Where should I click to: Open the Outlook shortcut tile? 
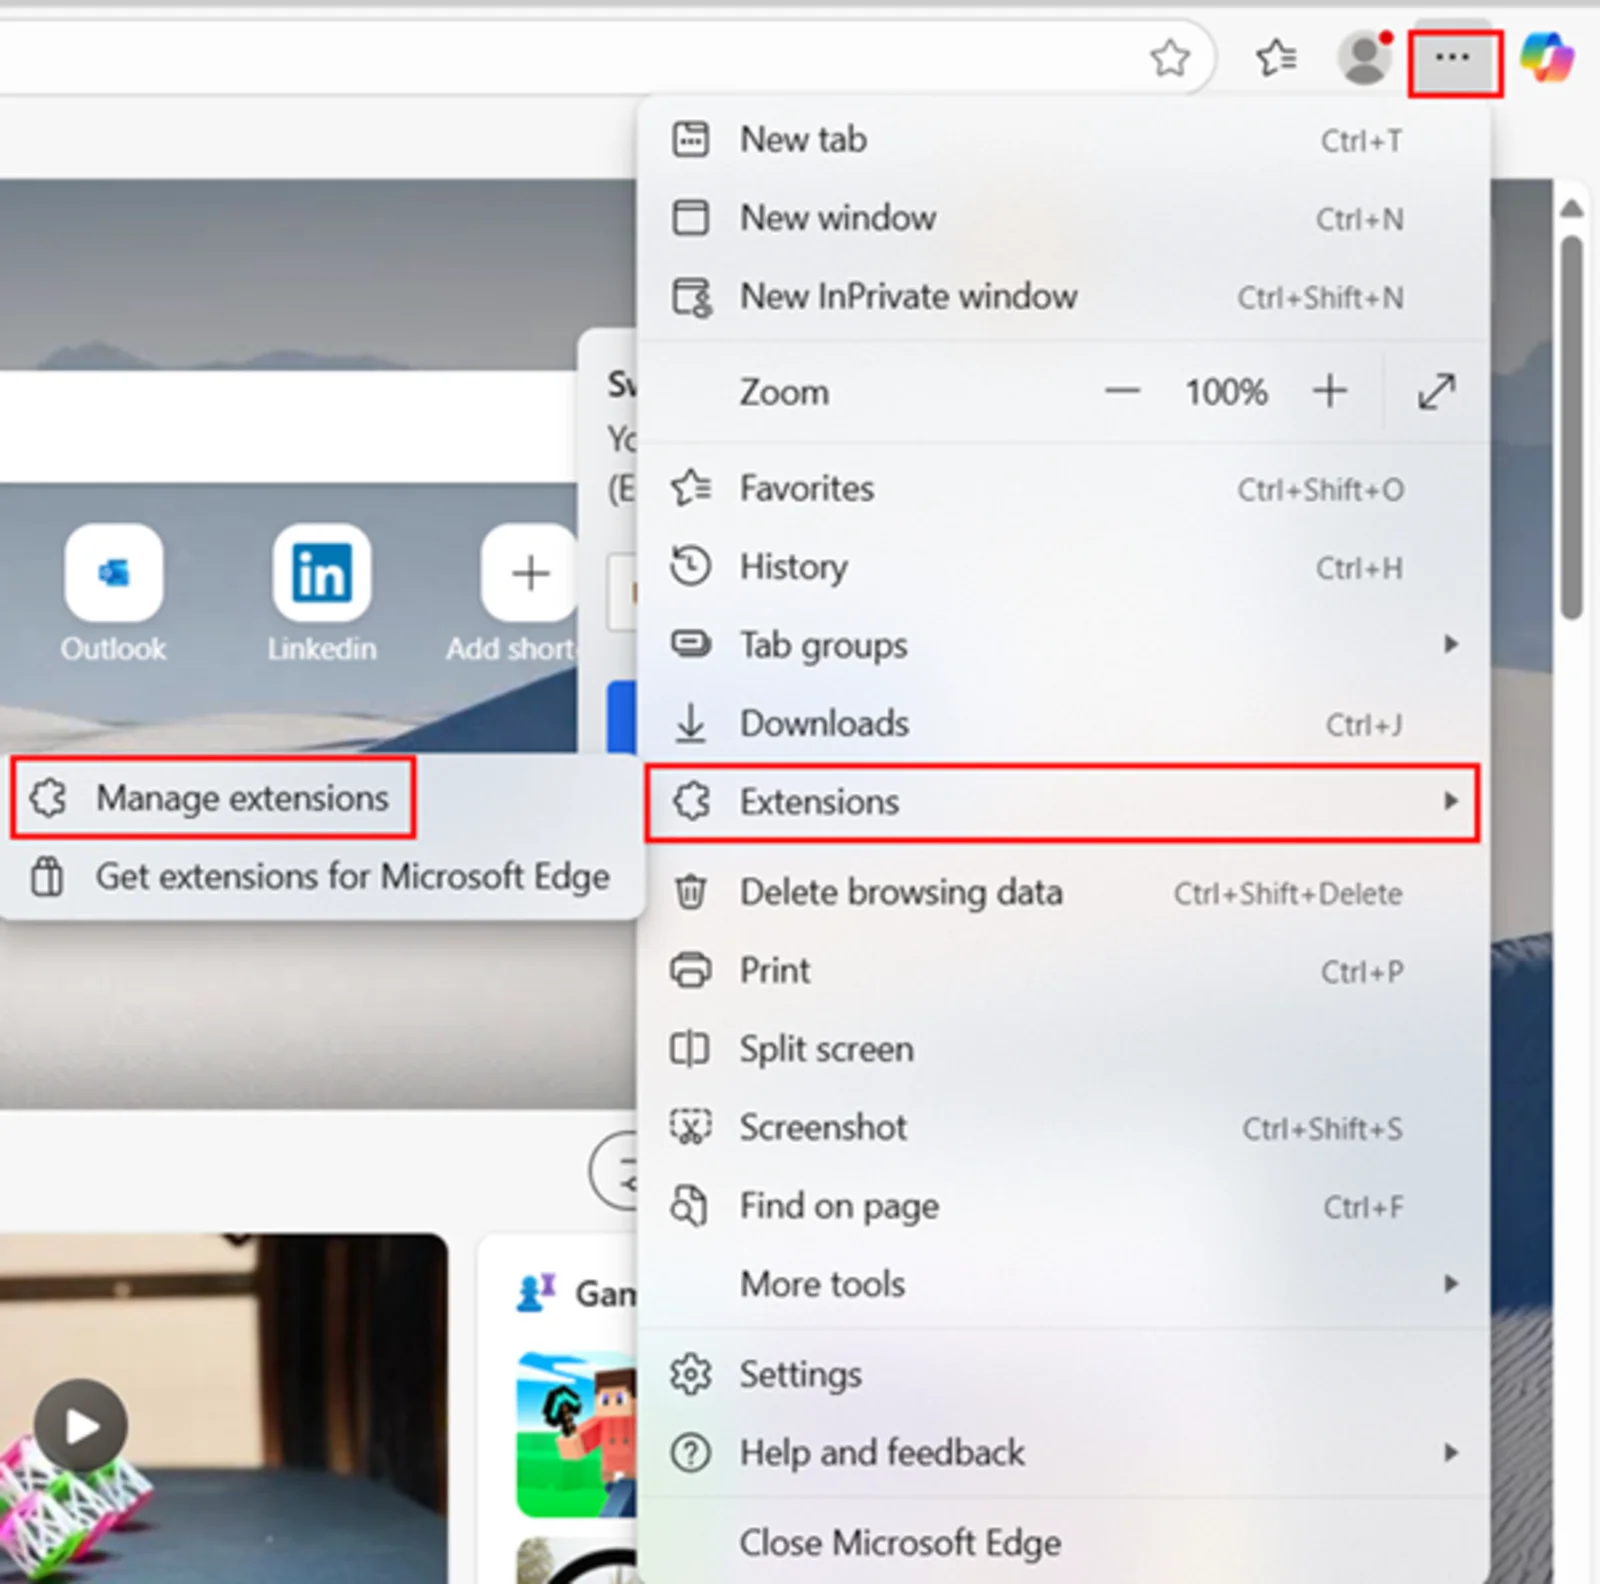(x=114, y=574)
